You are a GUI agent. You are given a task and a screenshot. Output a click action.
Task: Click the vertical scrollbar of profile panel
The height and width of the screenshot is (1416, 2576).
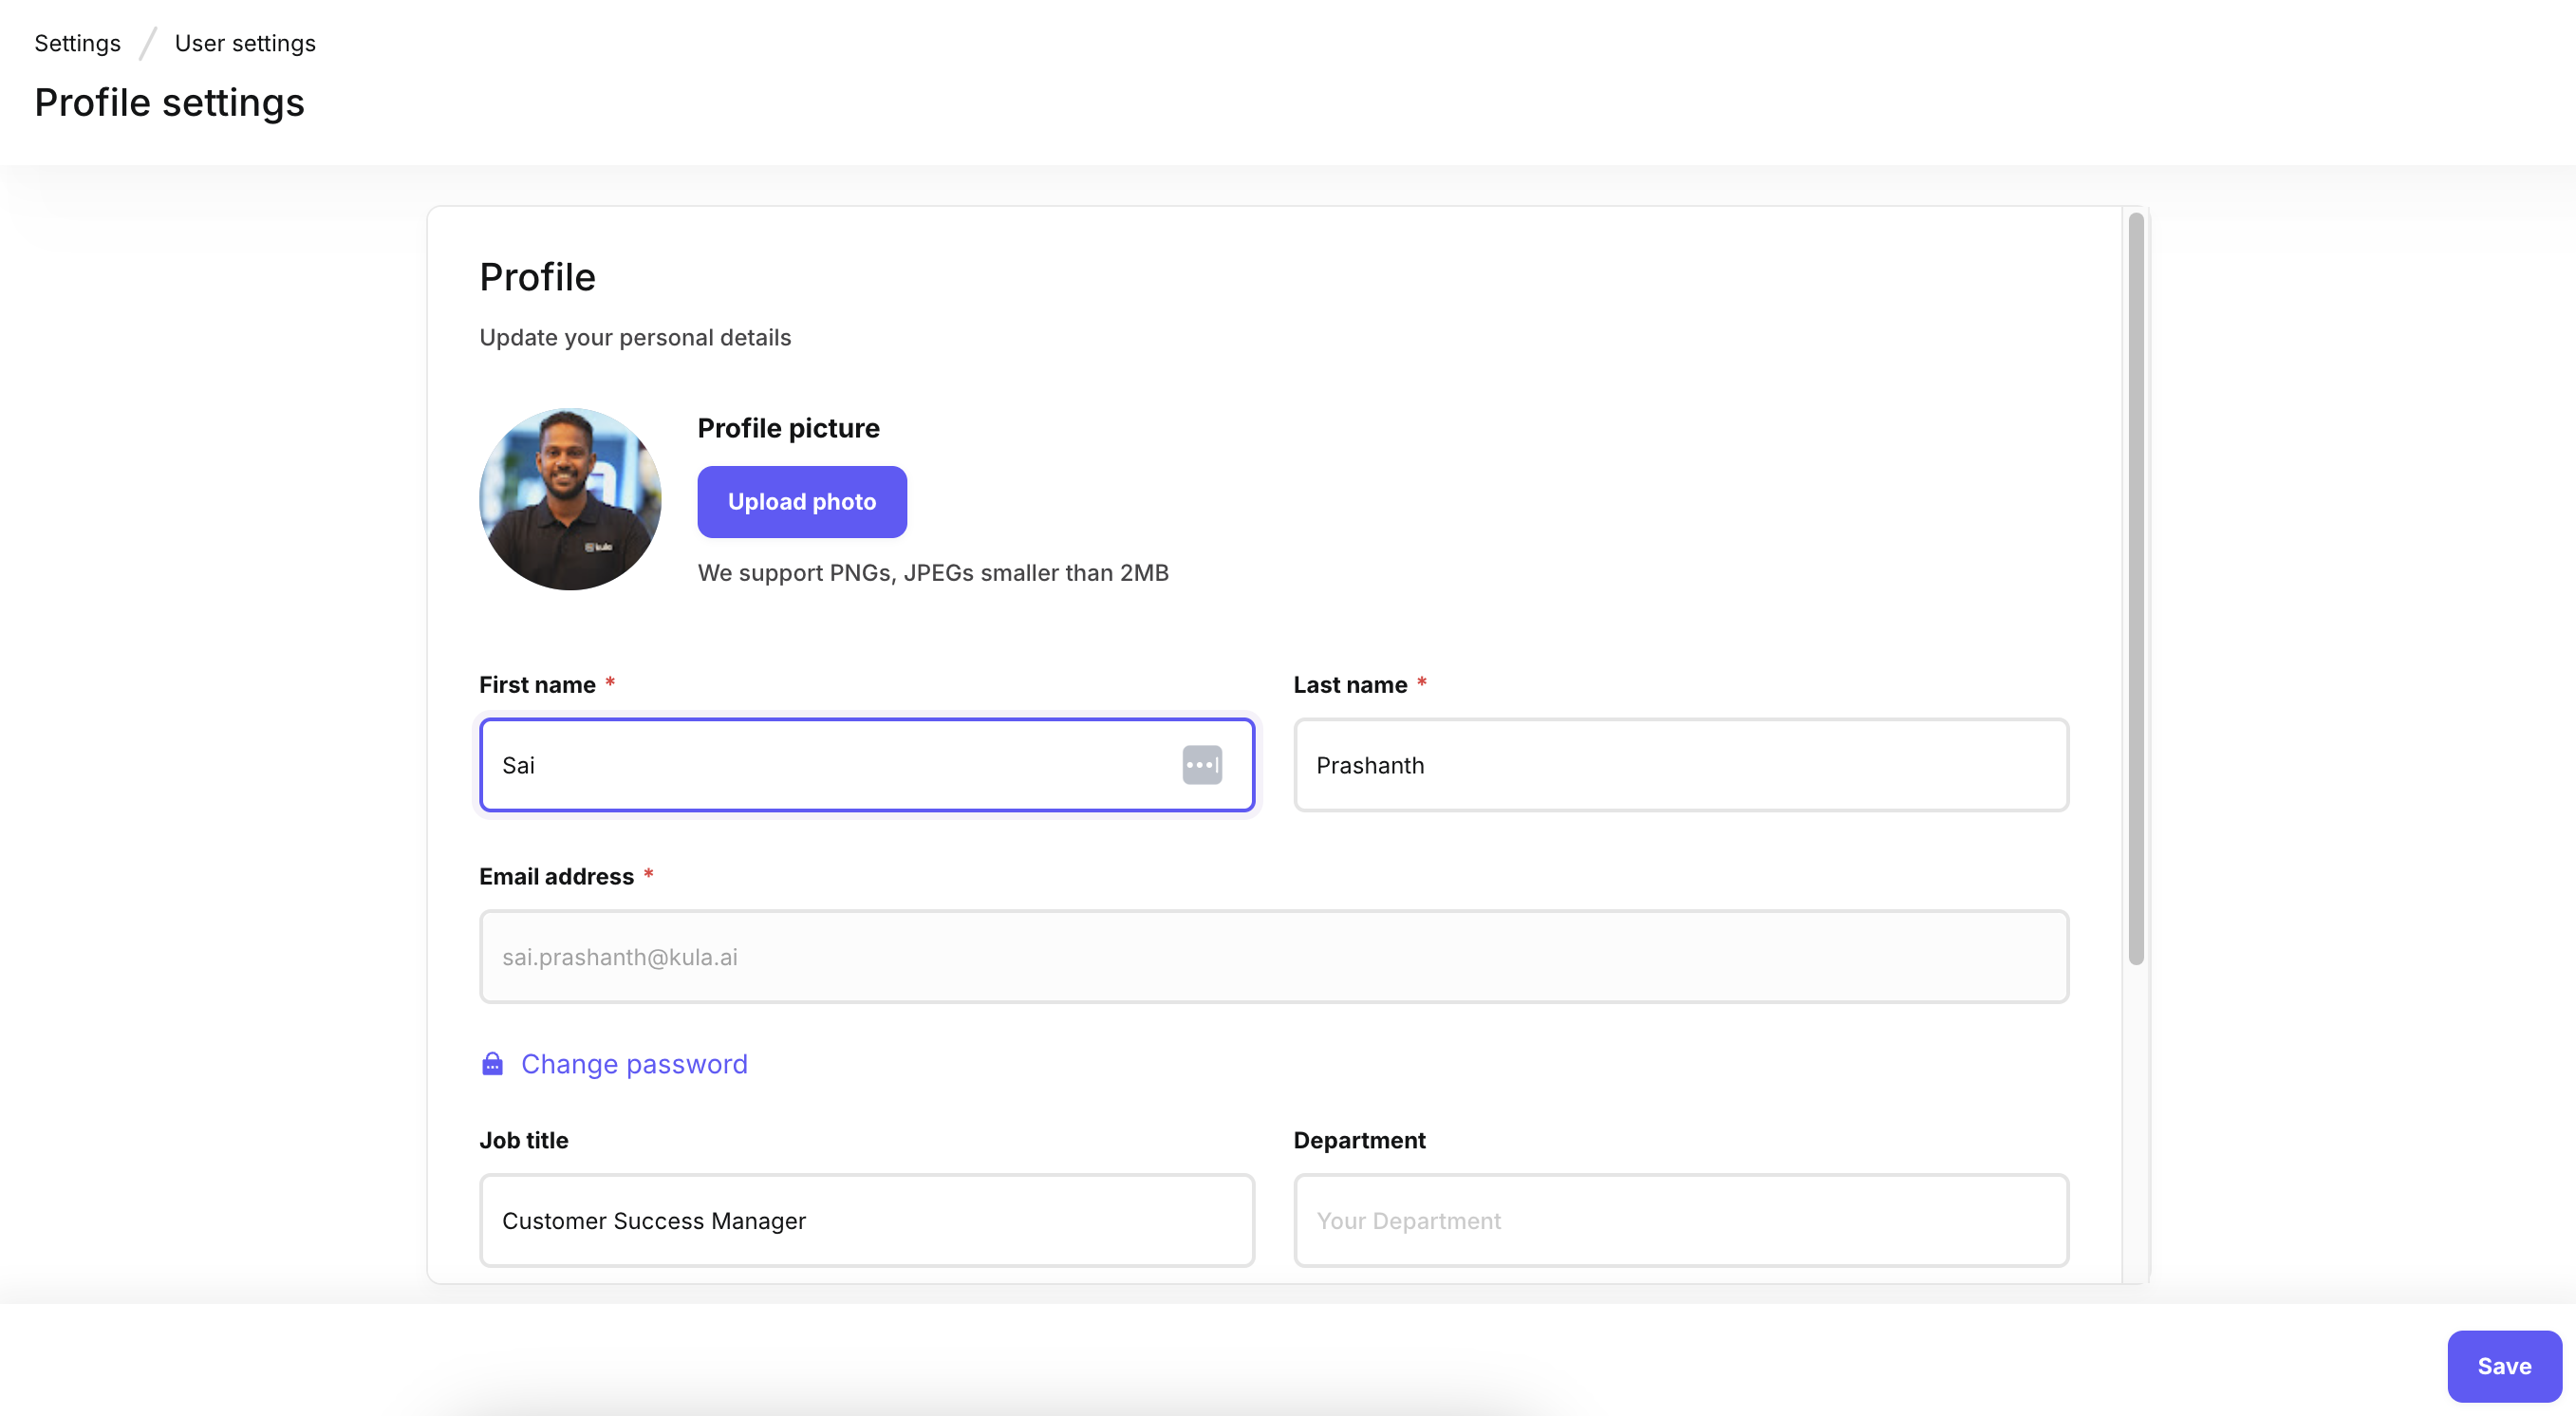(x=2135, y=590)
